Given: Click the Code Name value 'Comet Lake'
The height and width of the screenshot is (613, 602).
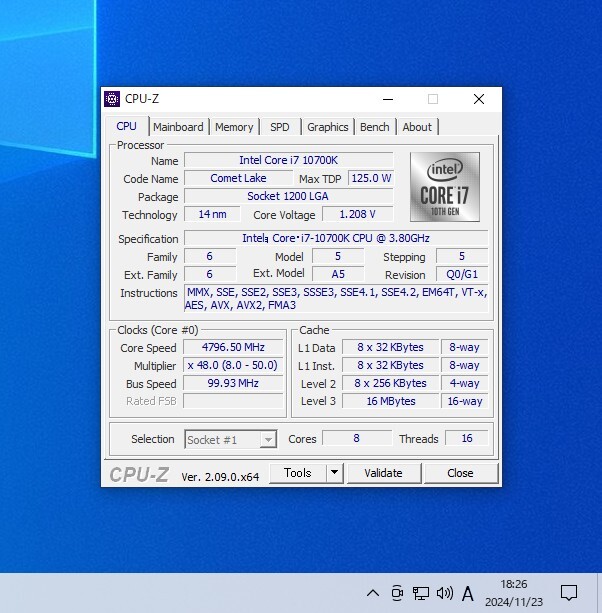Looking at the screenshot, I should point(238,178).
